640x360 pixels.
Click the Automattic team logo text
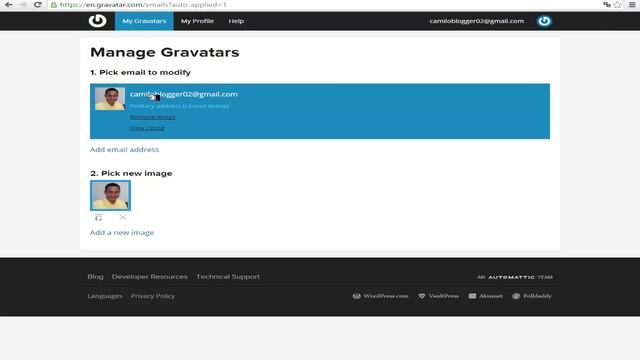(x=515, y=277)
